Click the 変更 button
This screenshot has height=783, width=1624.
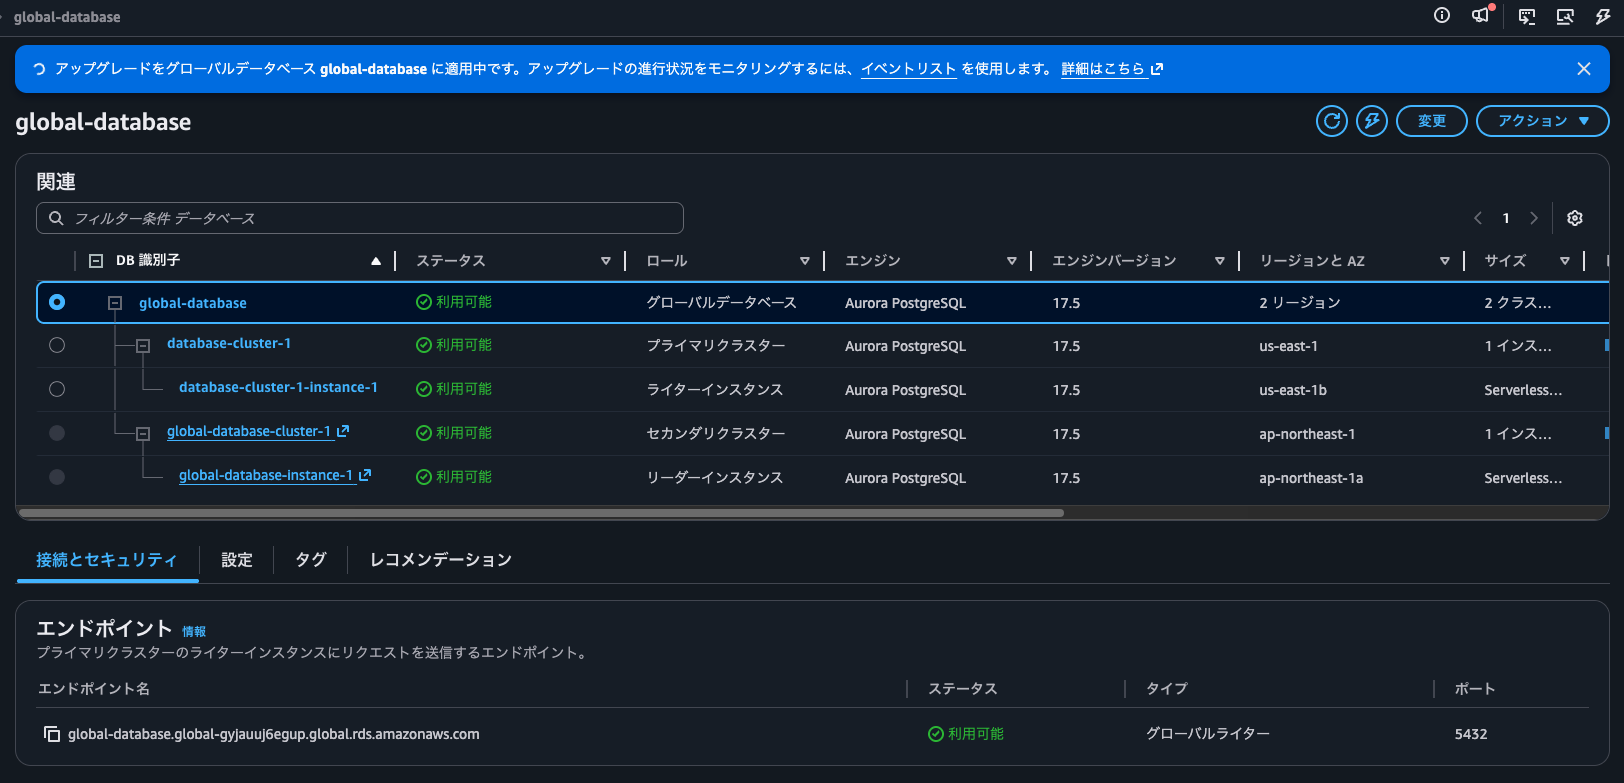[x=1432, y=121]
